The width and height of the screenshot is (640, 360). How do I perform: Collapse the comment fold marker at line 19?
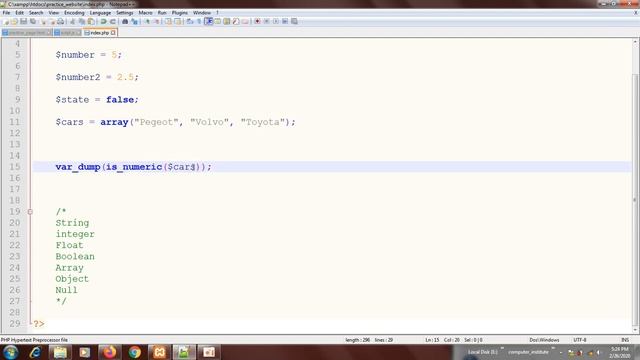click(30, 211)
